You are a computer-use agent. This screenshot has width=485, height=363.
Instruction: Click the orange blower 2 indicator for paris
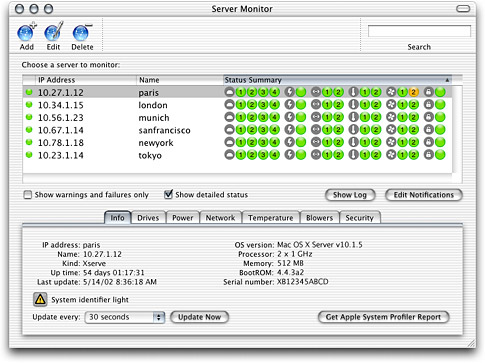pyautogui.click(x=413, y=92)
